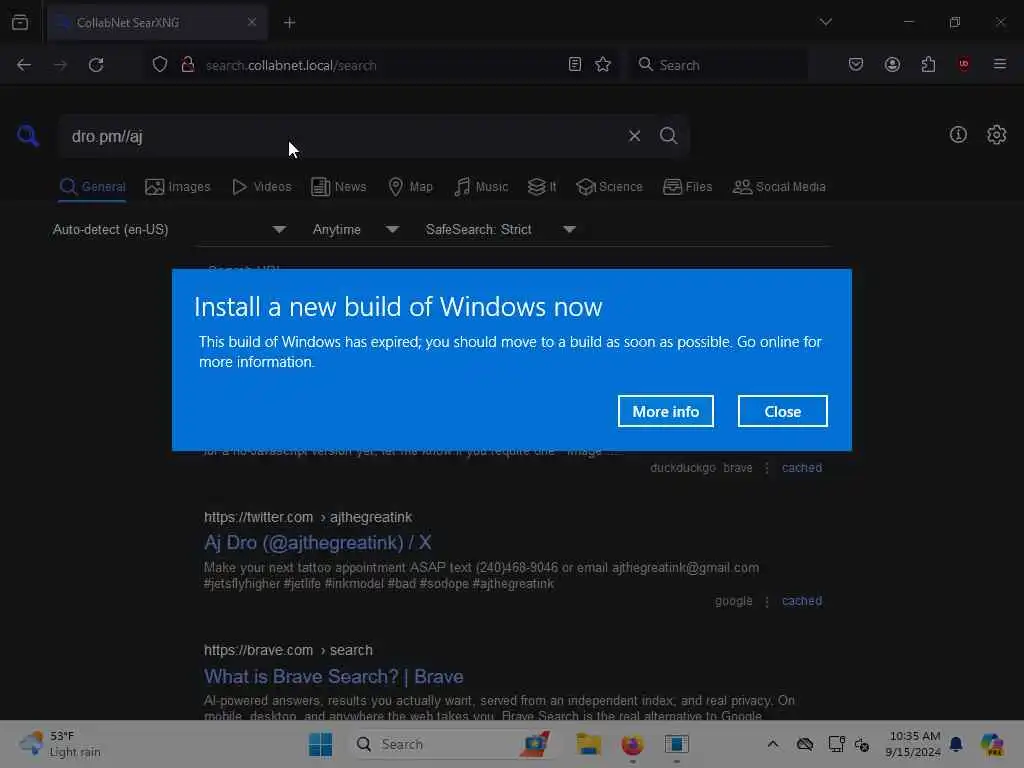Open the notification bell icon
This screenshot has width=1024, height=768.
click(x=956, y=744)
